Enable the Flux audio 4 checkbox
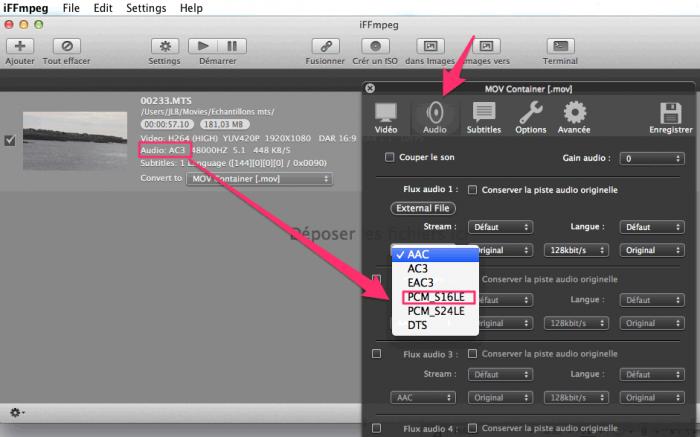The width and height of the screenshot is (700, 437). (376, 428)
